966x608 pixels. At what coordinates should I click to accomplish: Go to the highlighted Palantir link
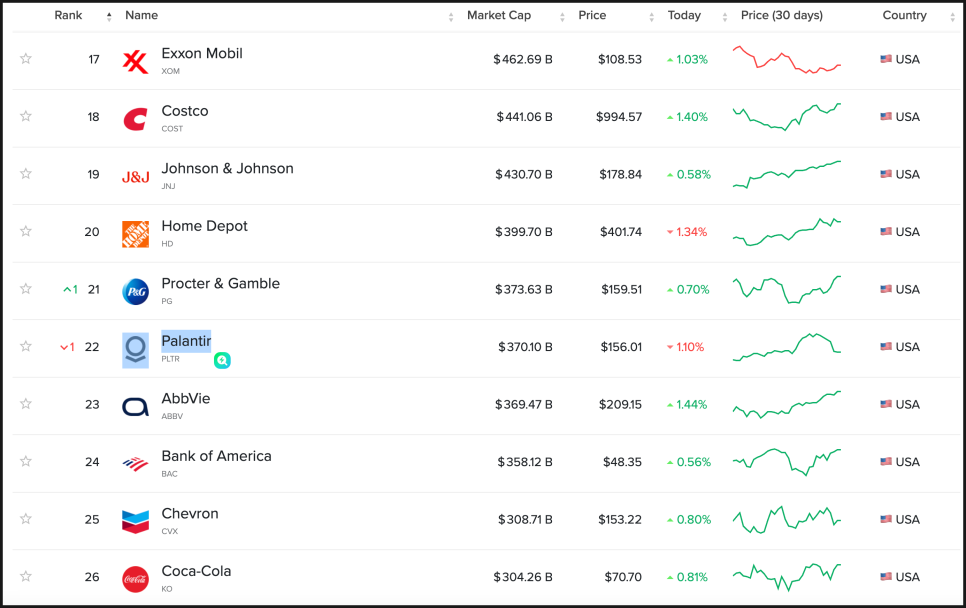click(x=186, y=341)
